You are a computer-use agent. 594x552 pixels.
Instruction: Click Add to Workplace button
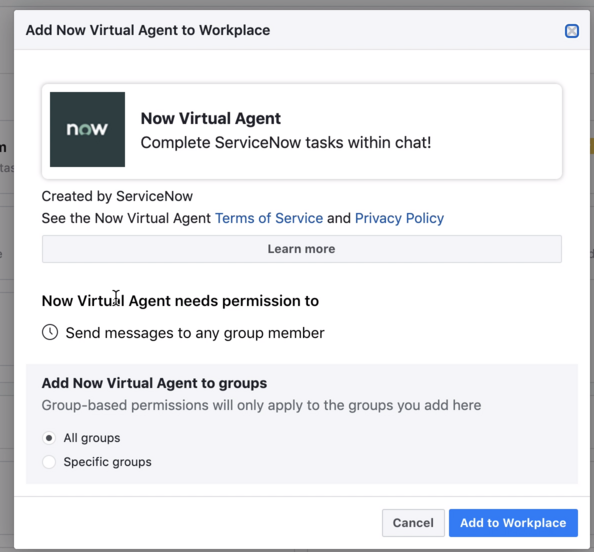point(513,523)
